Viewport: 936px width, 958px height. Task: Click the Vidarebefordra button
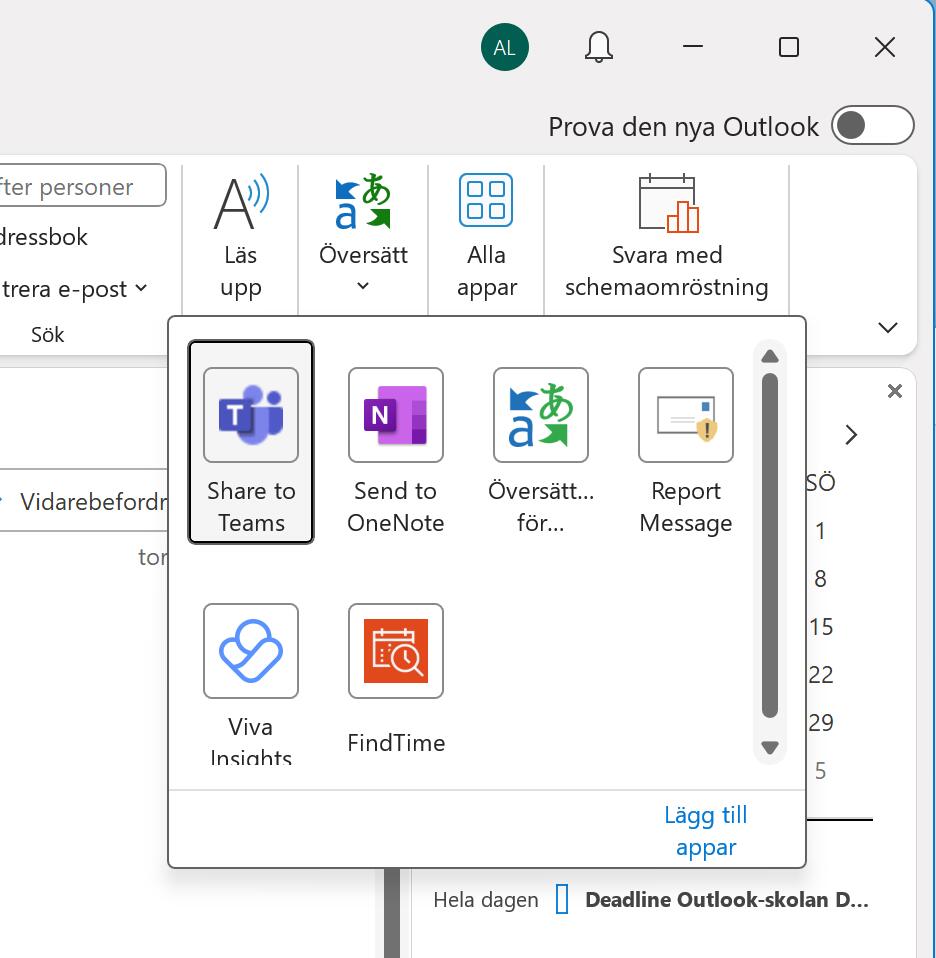(86, 501)
